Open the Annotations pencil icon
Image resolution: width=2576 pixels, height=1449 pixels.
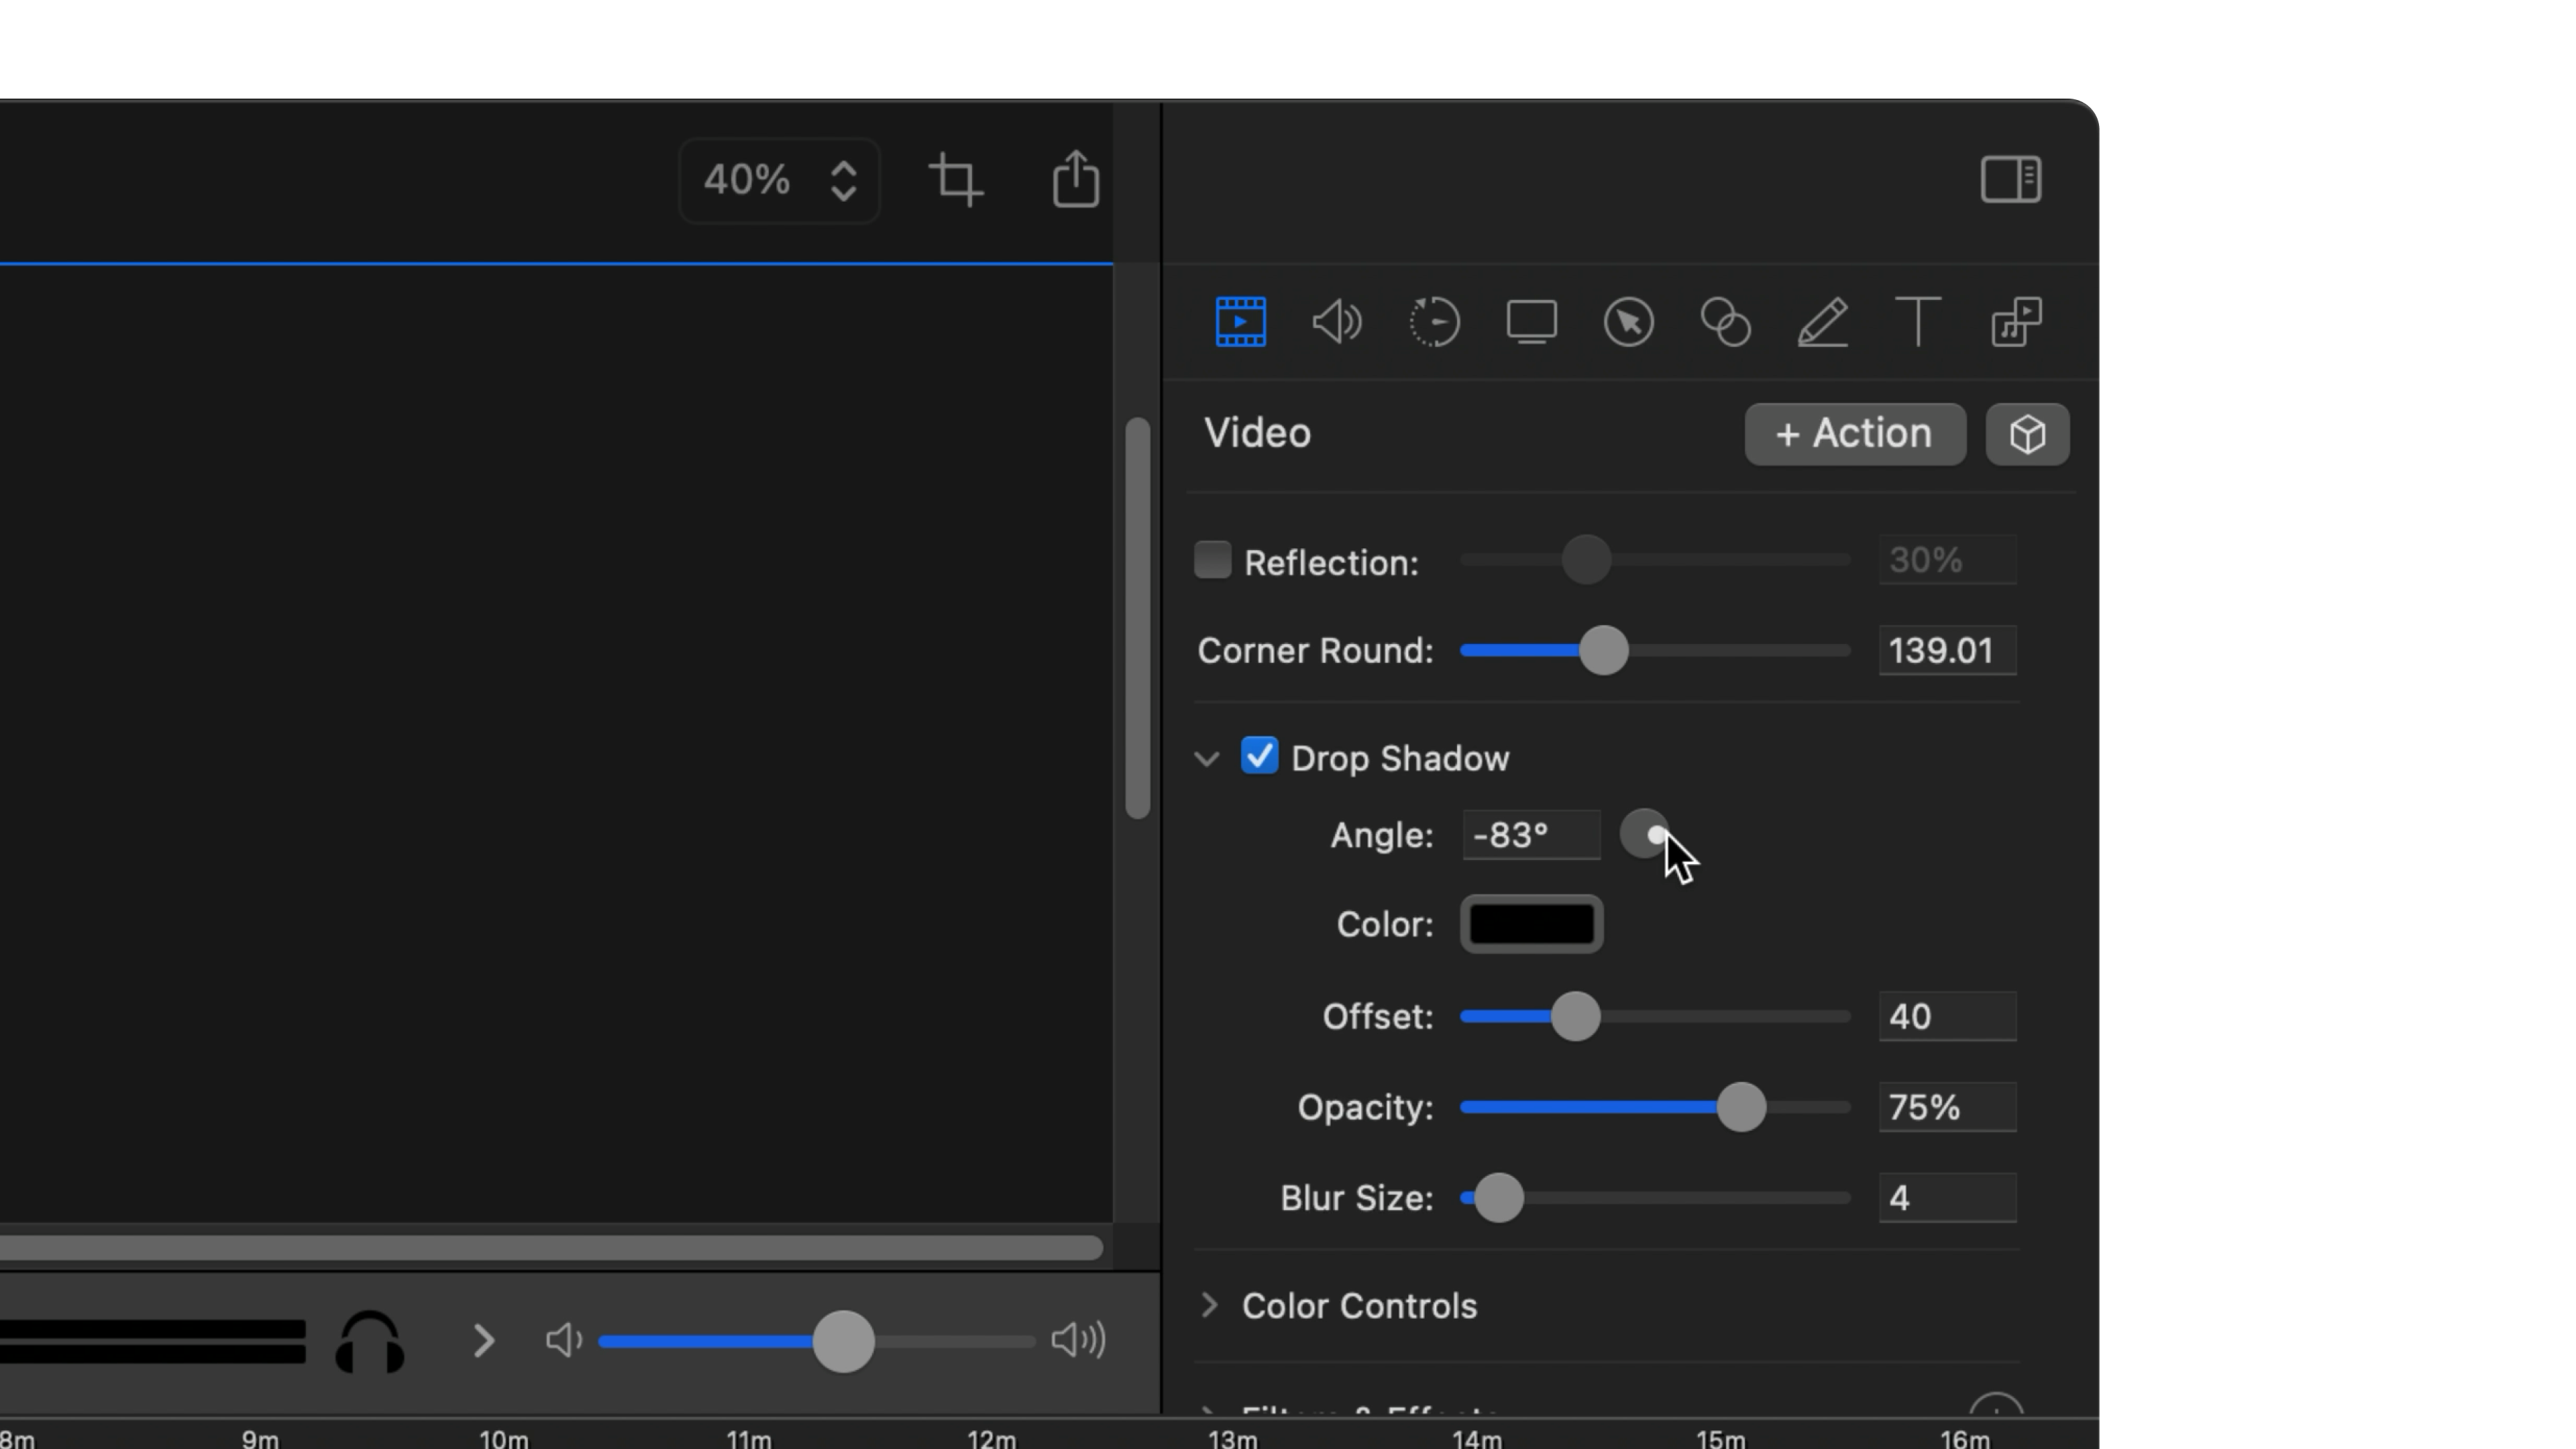tap(1822, 322)
